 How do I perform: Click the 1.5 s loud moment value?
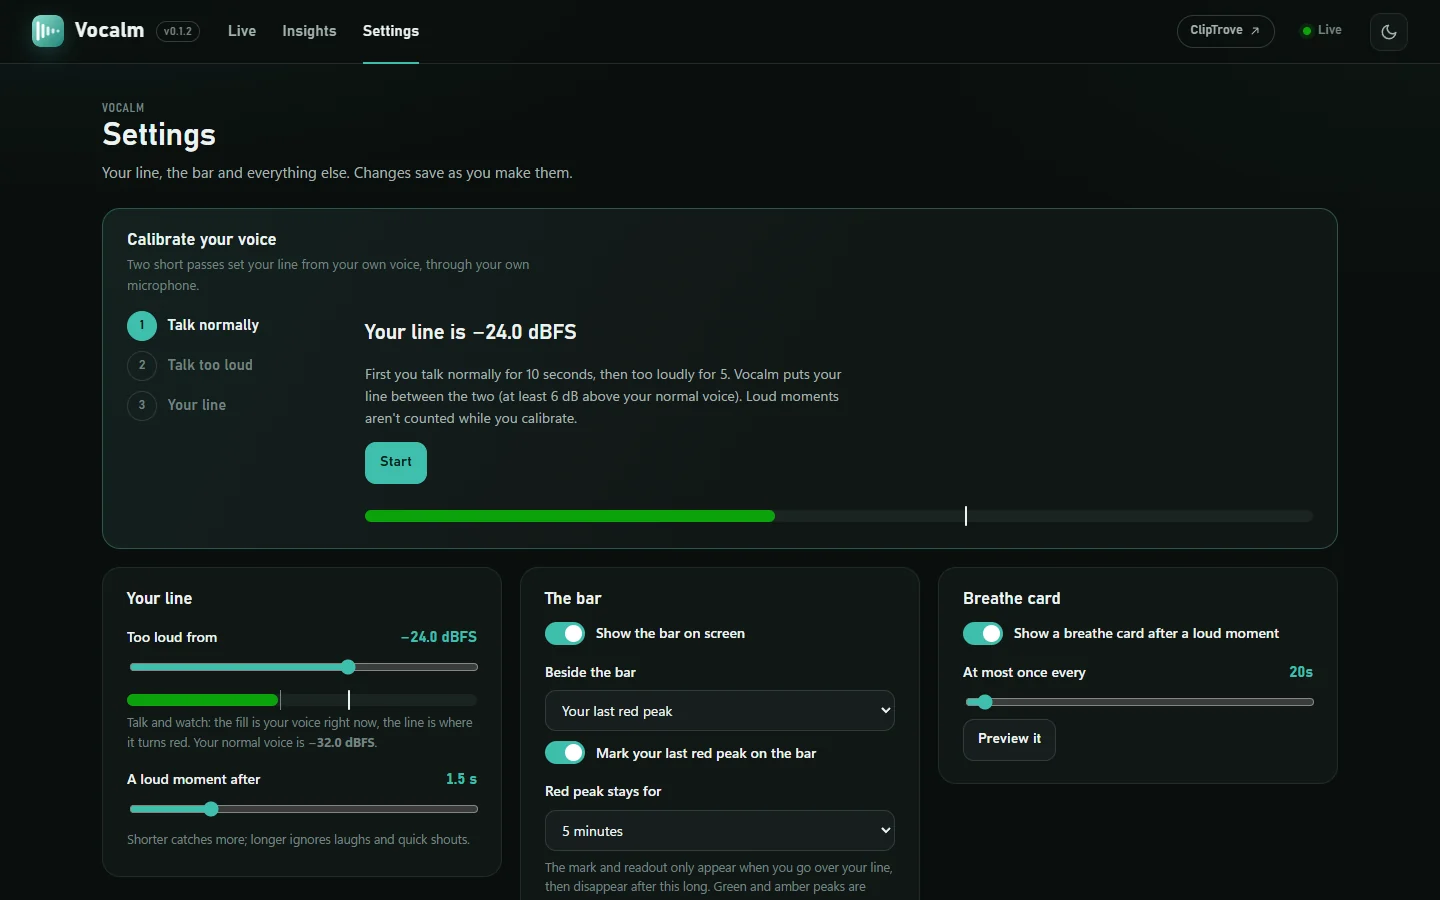click(x=461, y=779)
